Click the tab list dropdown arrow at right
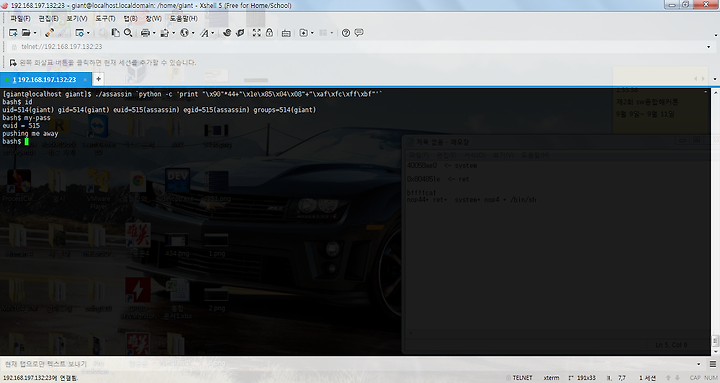The height and width of the screenshot is (383, 720). click(x=714, y=79)
